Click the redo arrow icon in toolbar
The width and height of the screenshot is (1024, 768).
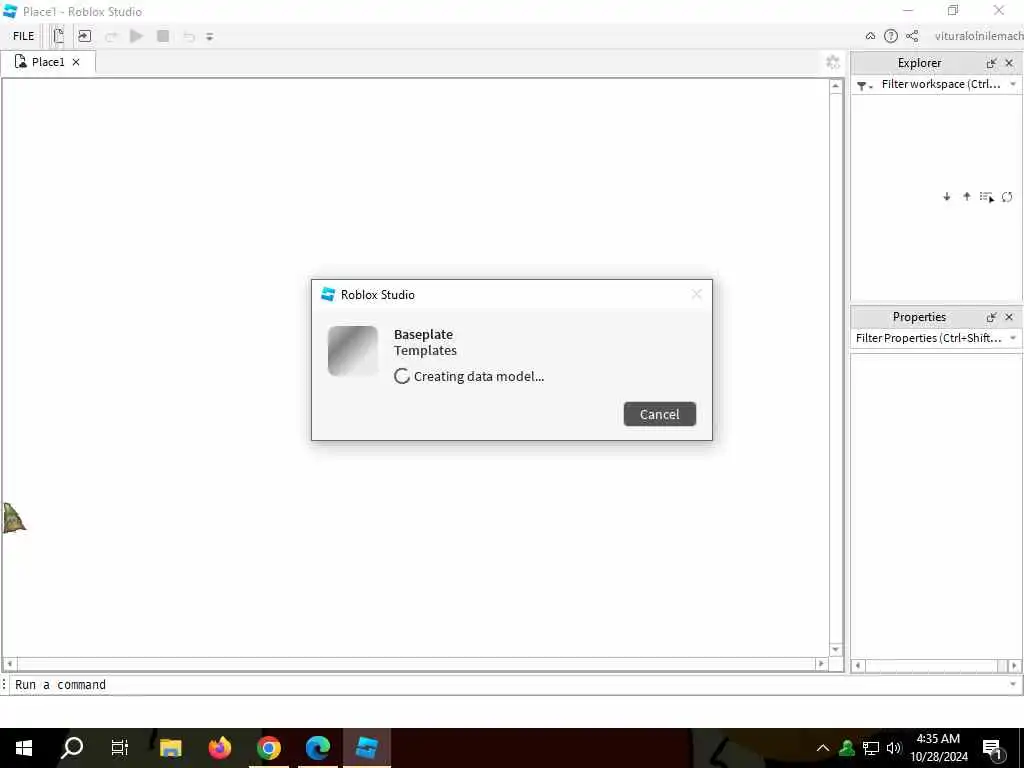tap(111, 37)
